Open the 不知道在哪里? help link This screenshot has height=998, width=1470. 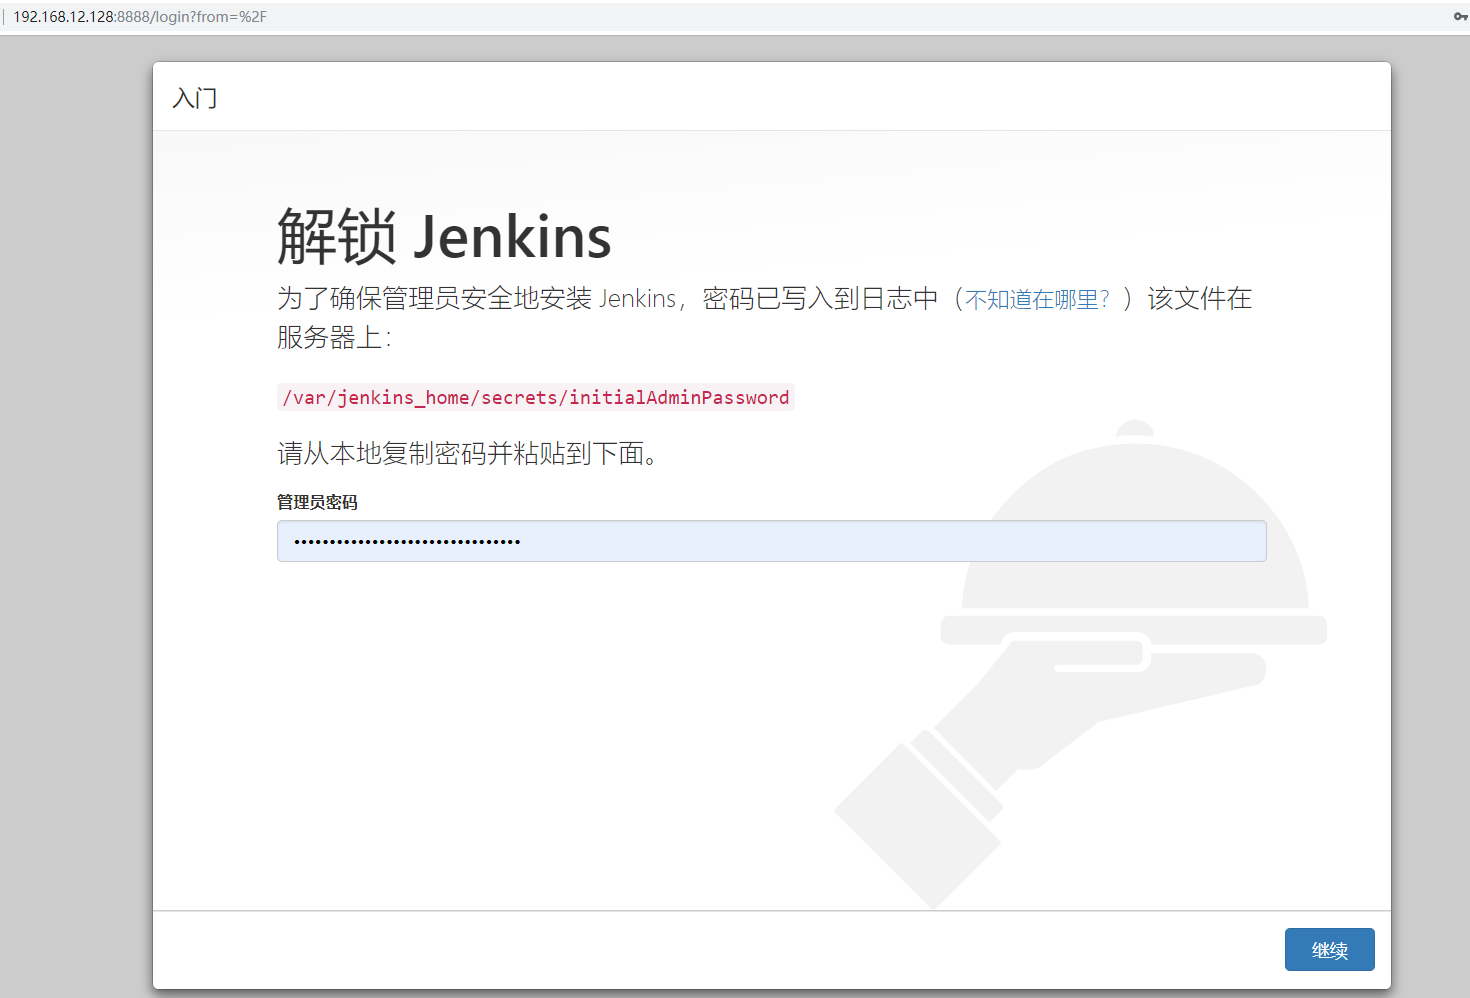point(1037,299)
